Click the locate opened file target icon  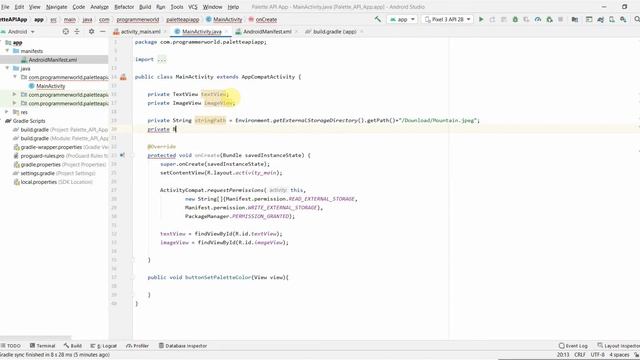tap(66, 31)
